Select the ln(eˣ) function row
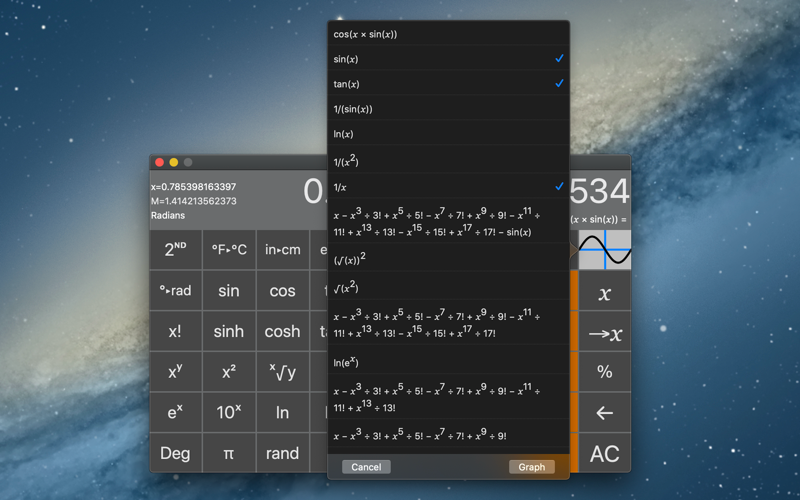Viewport: 800px width, 500px height. (x=448, y=360)
